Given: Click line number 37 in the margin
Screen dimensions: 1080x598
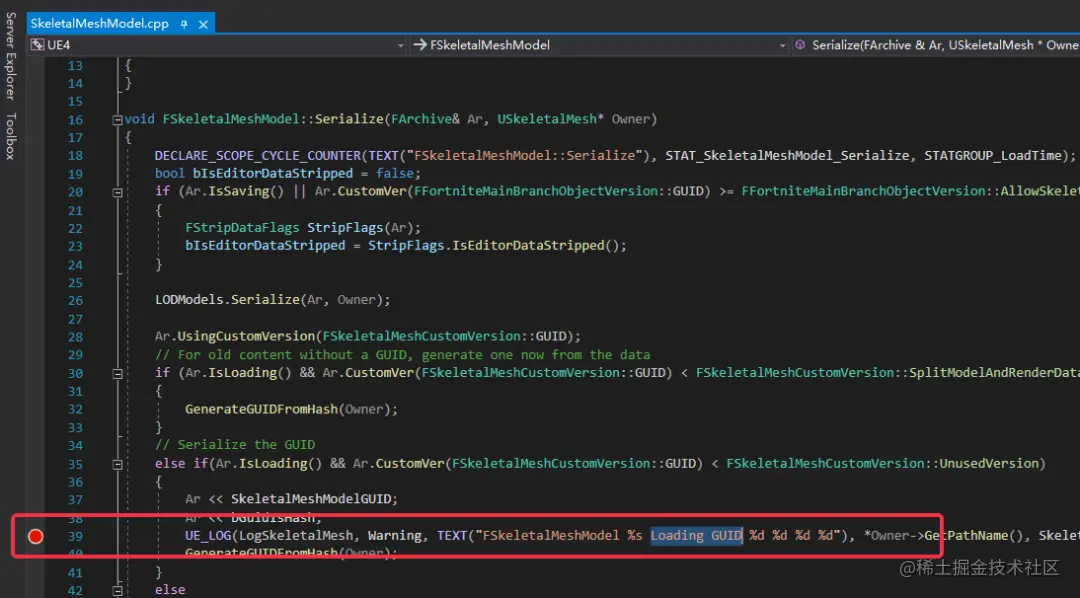Looking at the screenshot, I should [75, 499].
